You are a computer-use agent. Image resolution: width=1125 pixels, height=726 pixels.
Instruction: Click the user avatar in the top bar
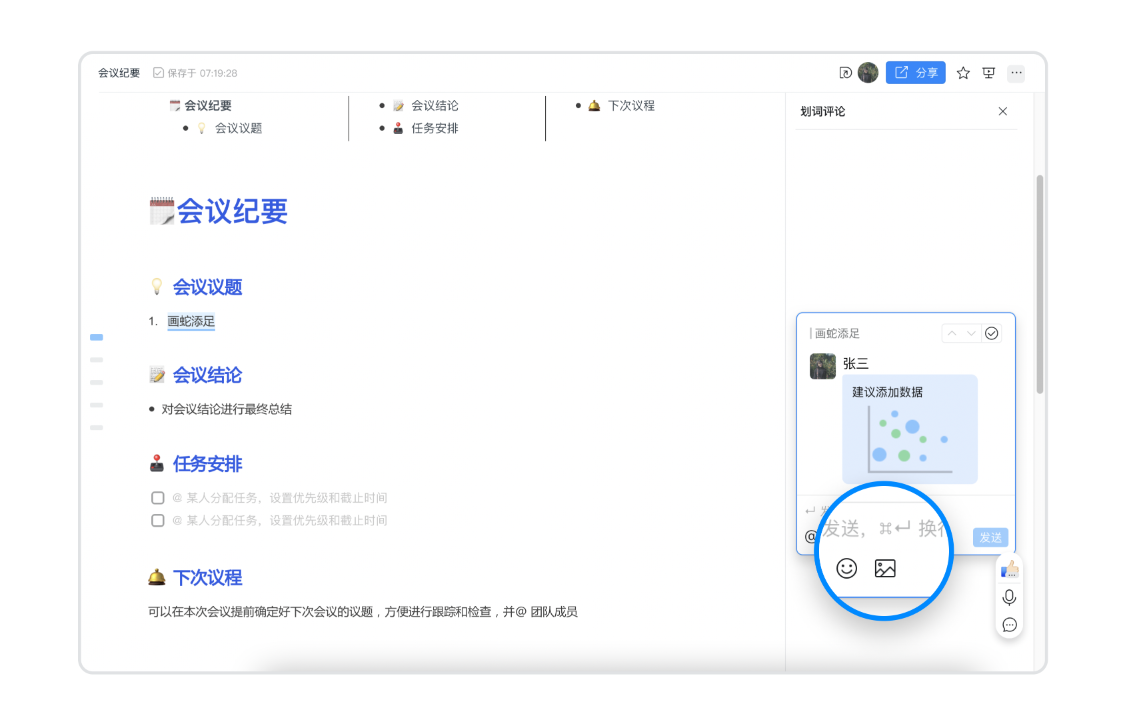click(x=867, y=72)
